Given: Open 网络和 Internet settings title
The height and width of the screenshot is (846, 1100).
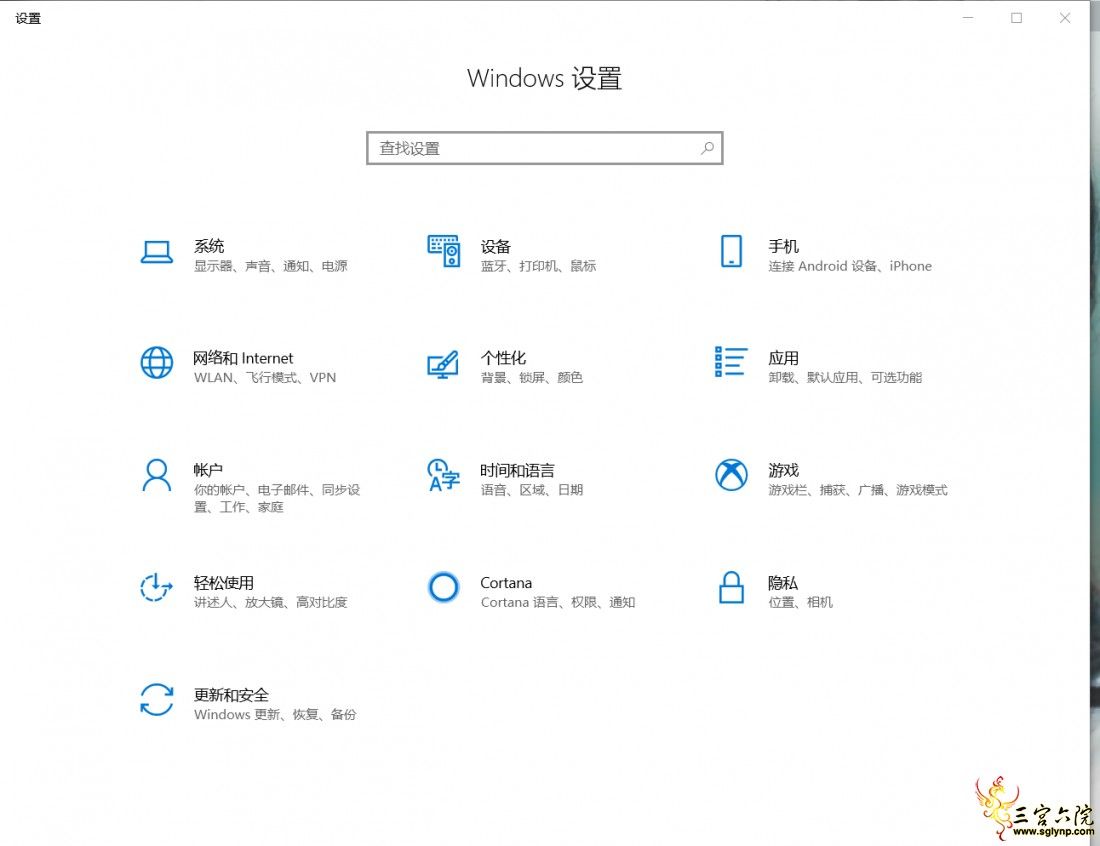Looking at the screenshot, I should (x=243, y=358).
